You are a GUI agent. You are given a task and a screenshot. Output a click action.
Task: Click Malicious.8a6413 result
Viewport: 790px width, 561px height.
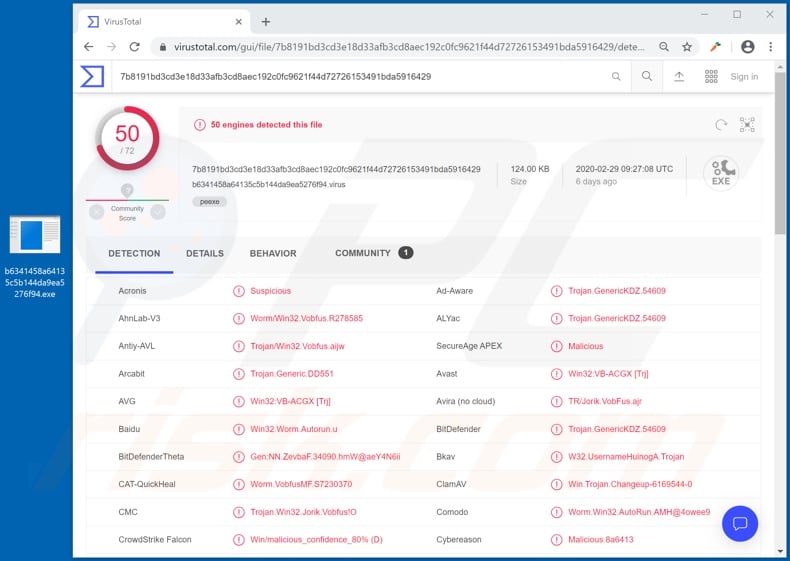pos(601,540)
